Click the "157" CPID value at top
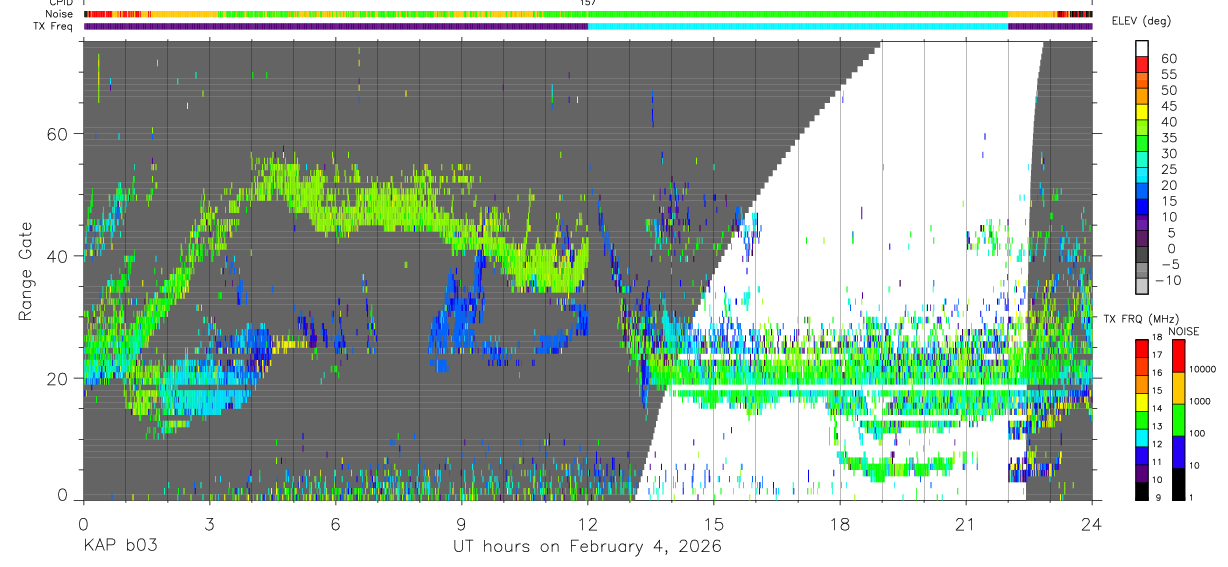 588,3
